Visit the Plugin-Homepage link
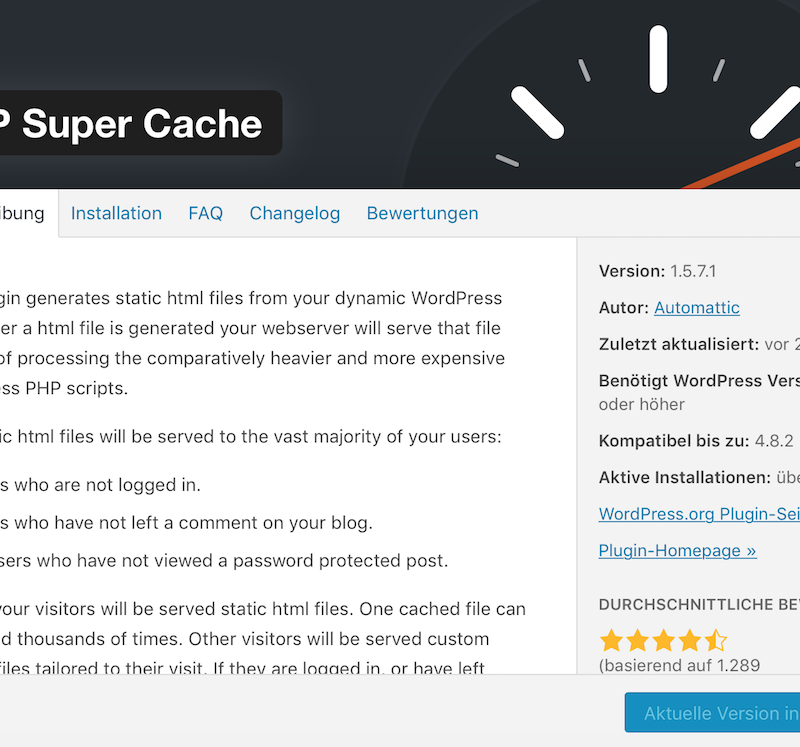Screen dimensions: 800x747 coord(678,551)
